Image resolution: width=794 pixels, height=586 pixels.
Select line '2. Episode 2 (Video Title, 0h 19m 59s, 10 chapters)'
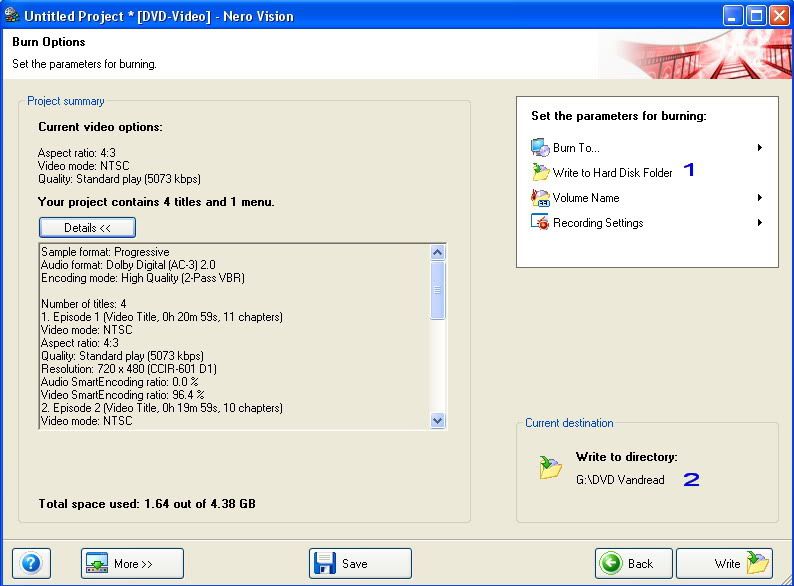[162, 408]
